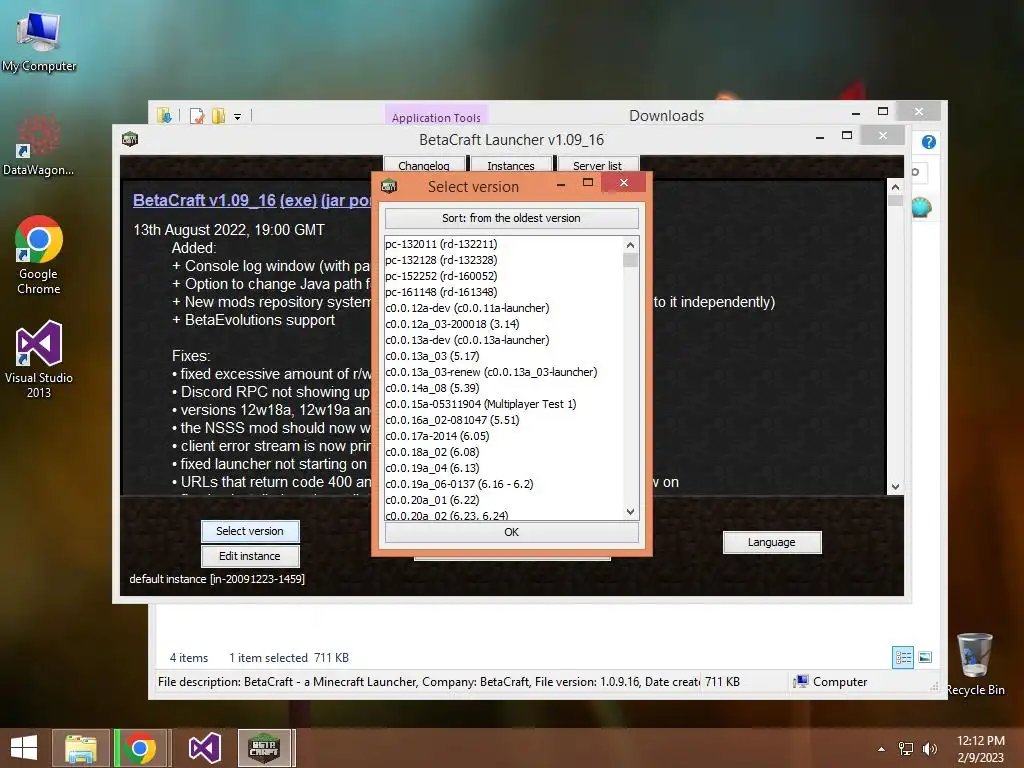Click changelog scrollbar up arrow
1024x768 pixels.
coord(895,187)
